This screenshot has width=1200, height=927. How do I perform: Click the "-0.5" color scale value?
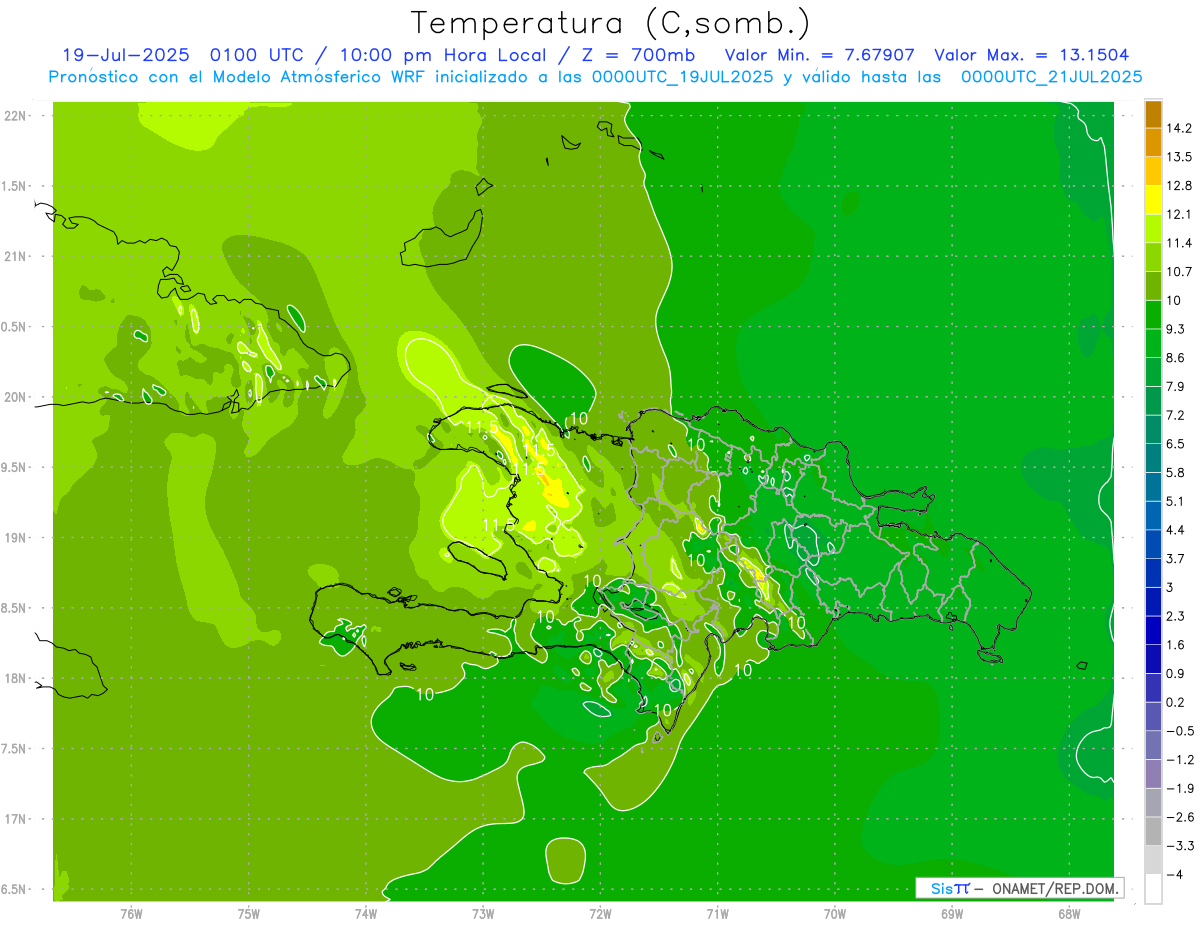click(x=1179, y=731)
